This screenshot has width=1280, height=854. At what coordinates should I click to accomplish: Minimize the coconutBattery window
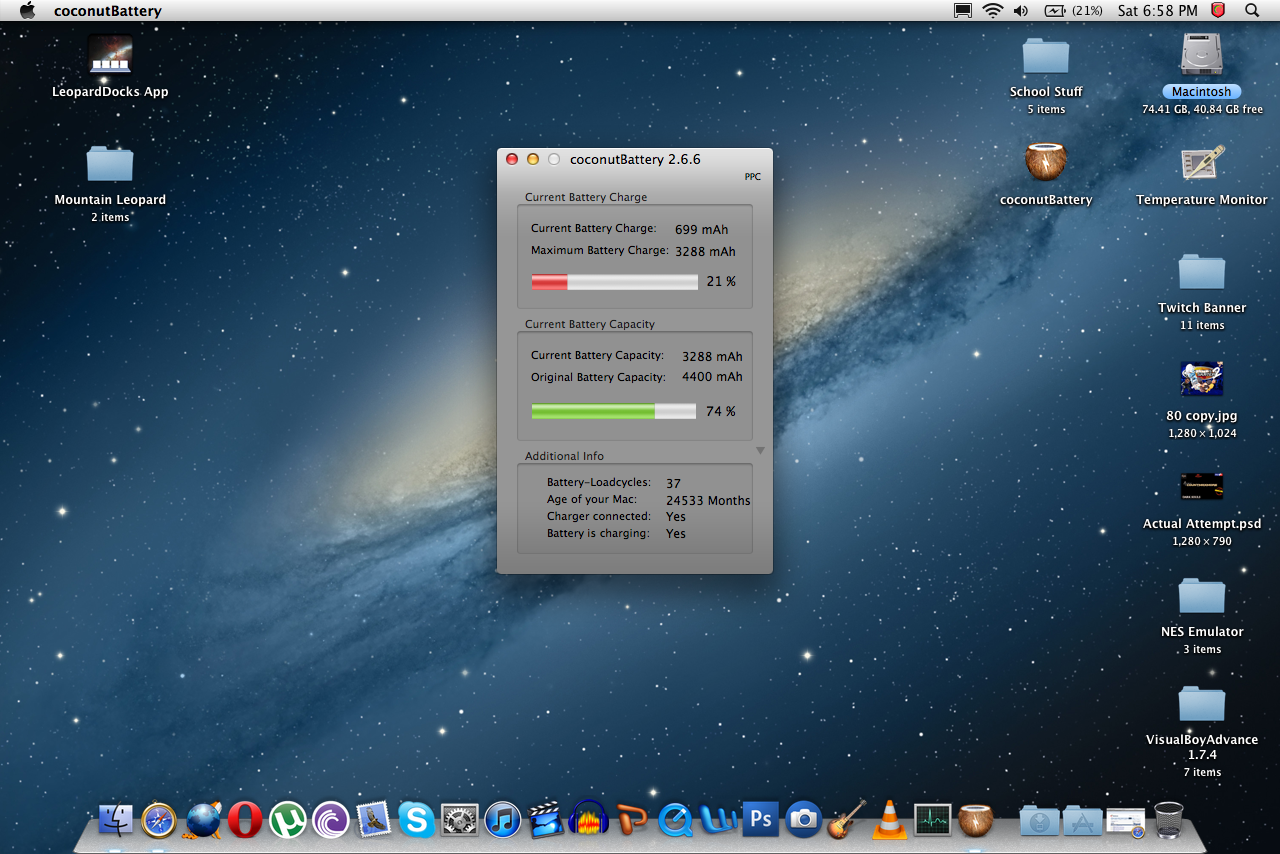533,159
